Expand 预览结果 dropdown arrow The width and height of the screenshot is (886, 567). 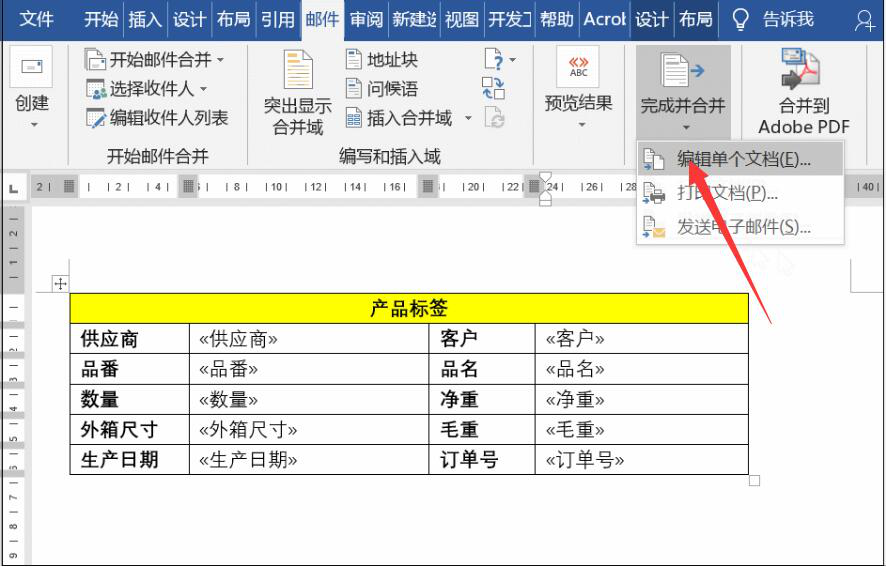pos(581,124)
